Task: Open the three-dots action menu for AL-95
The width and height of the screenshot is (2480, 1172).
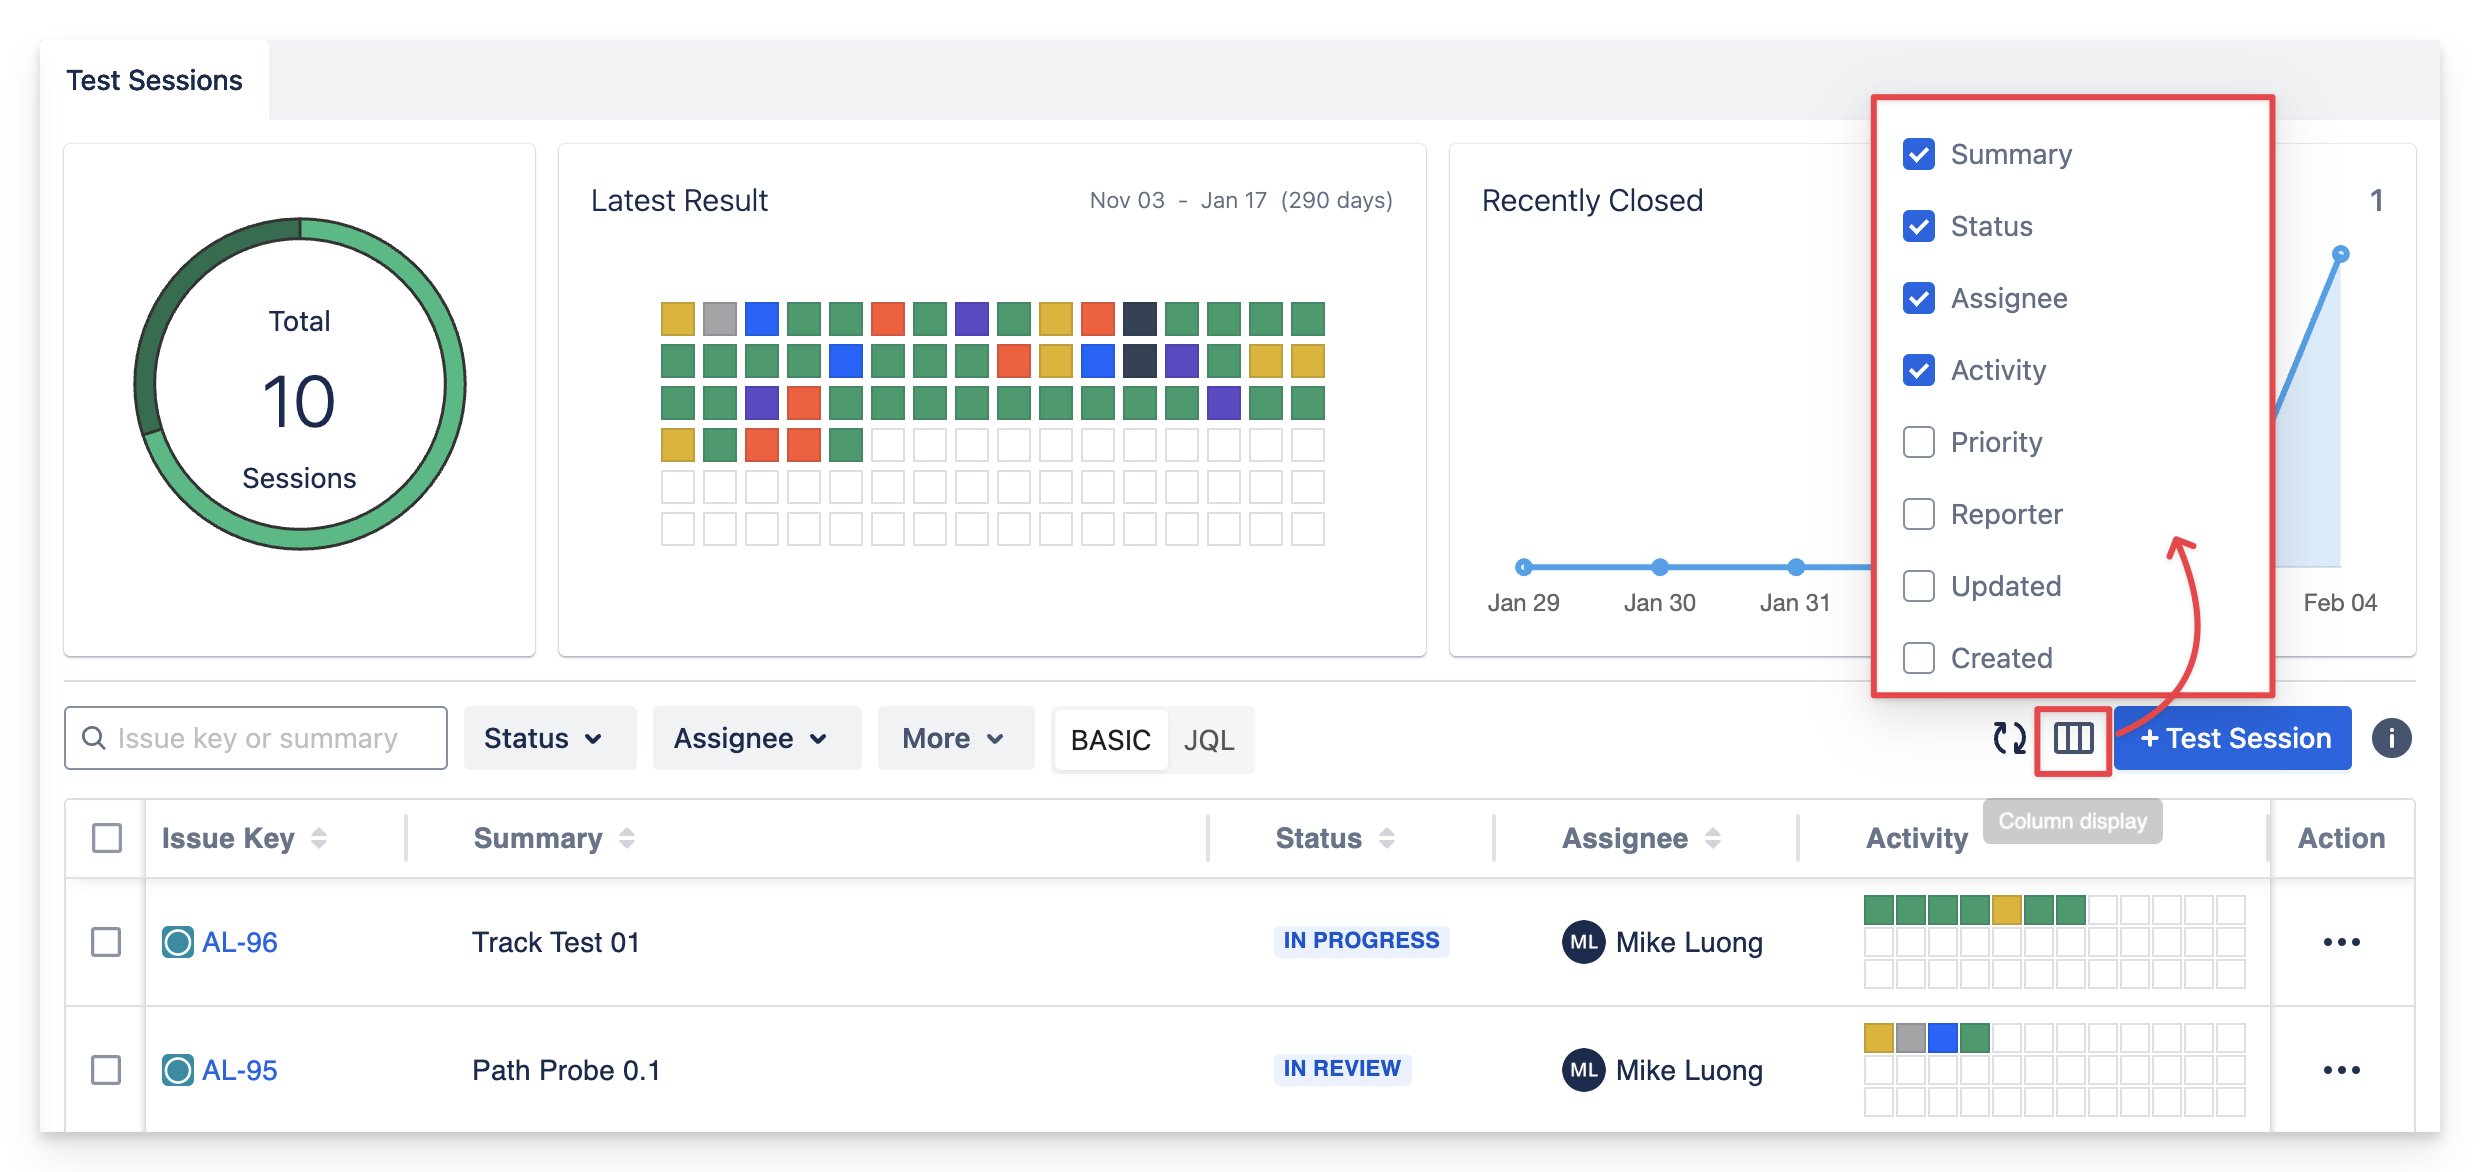Action: (x=2341, y=1070)
